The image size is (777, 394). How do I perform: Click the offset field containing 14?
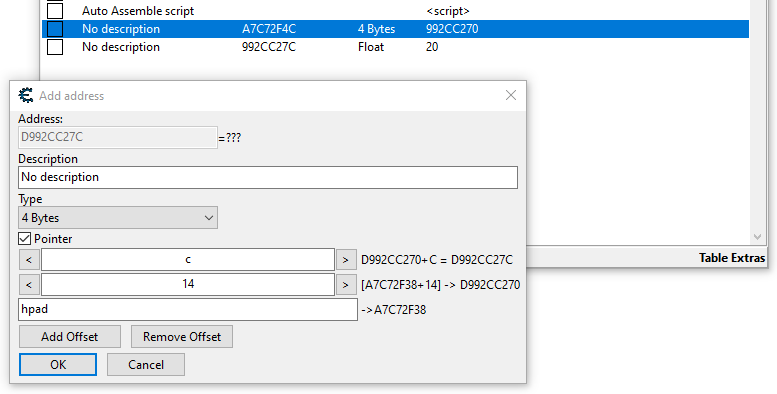tap(188, 284)
